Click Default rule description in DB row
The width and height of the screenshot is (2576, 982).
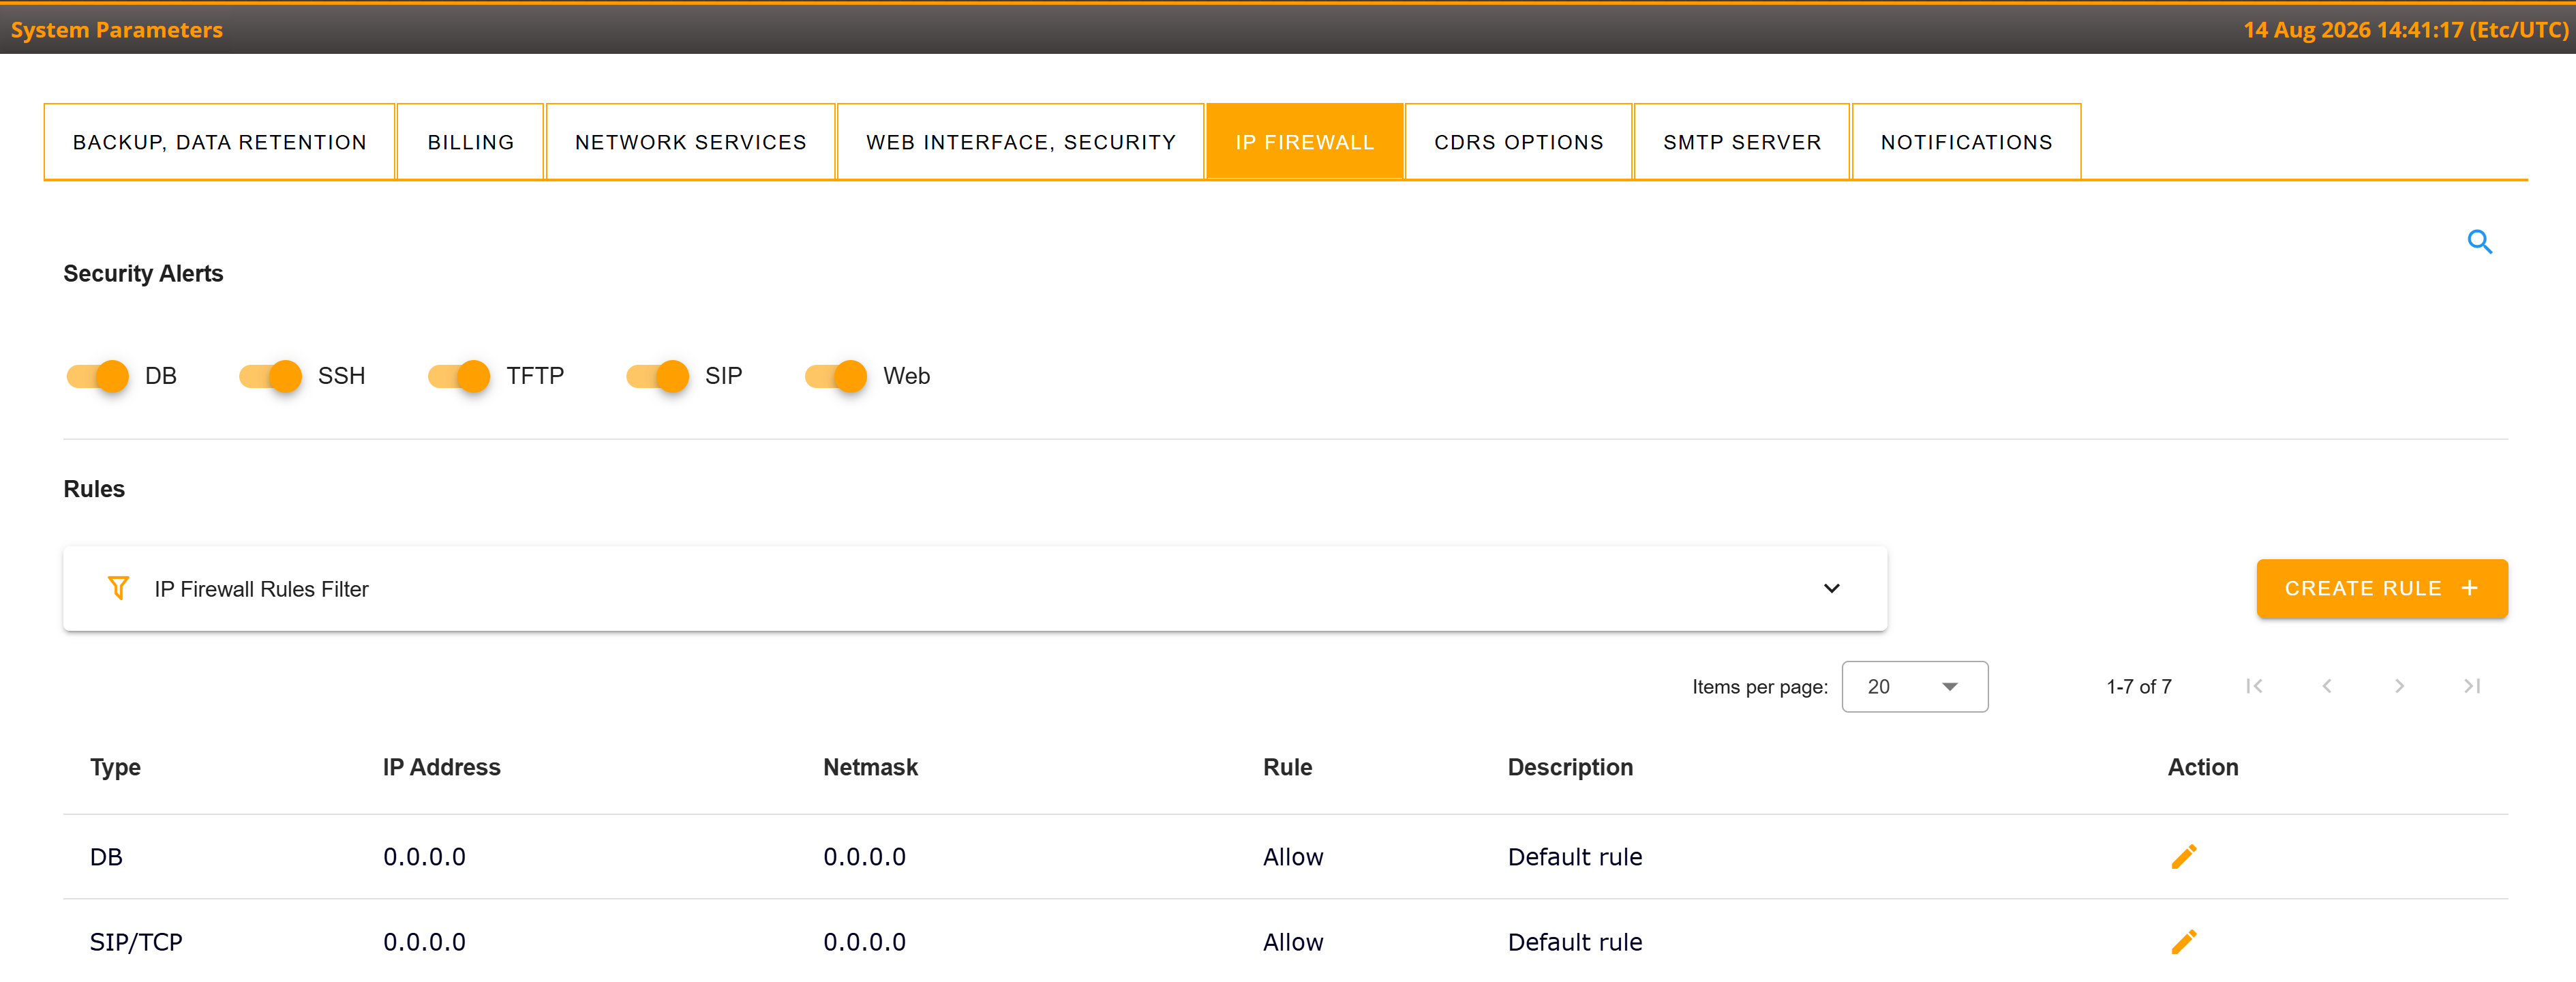click(1575, 857)
